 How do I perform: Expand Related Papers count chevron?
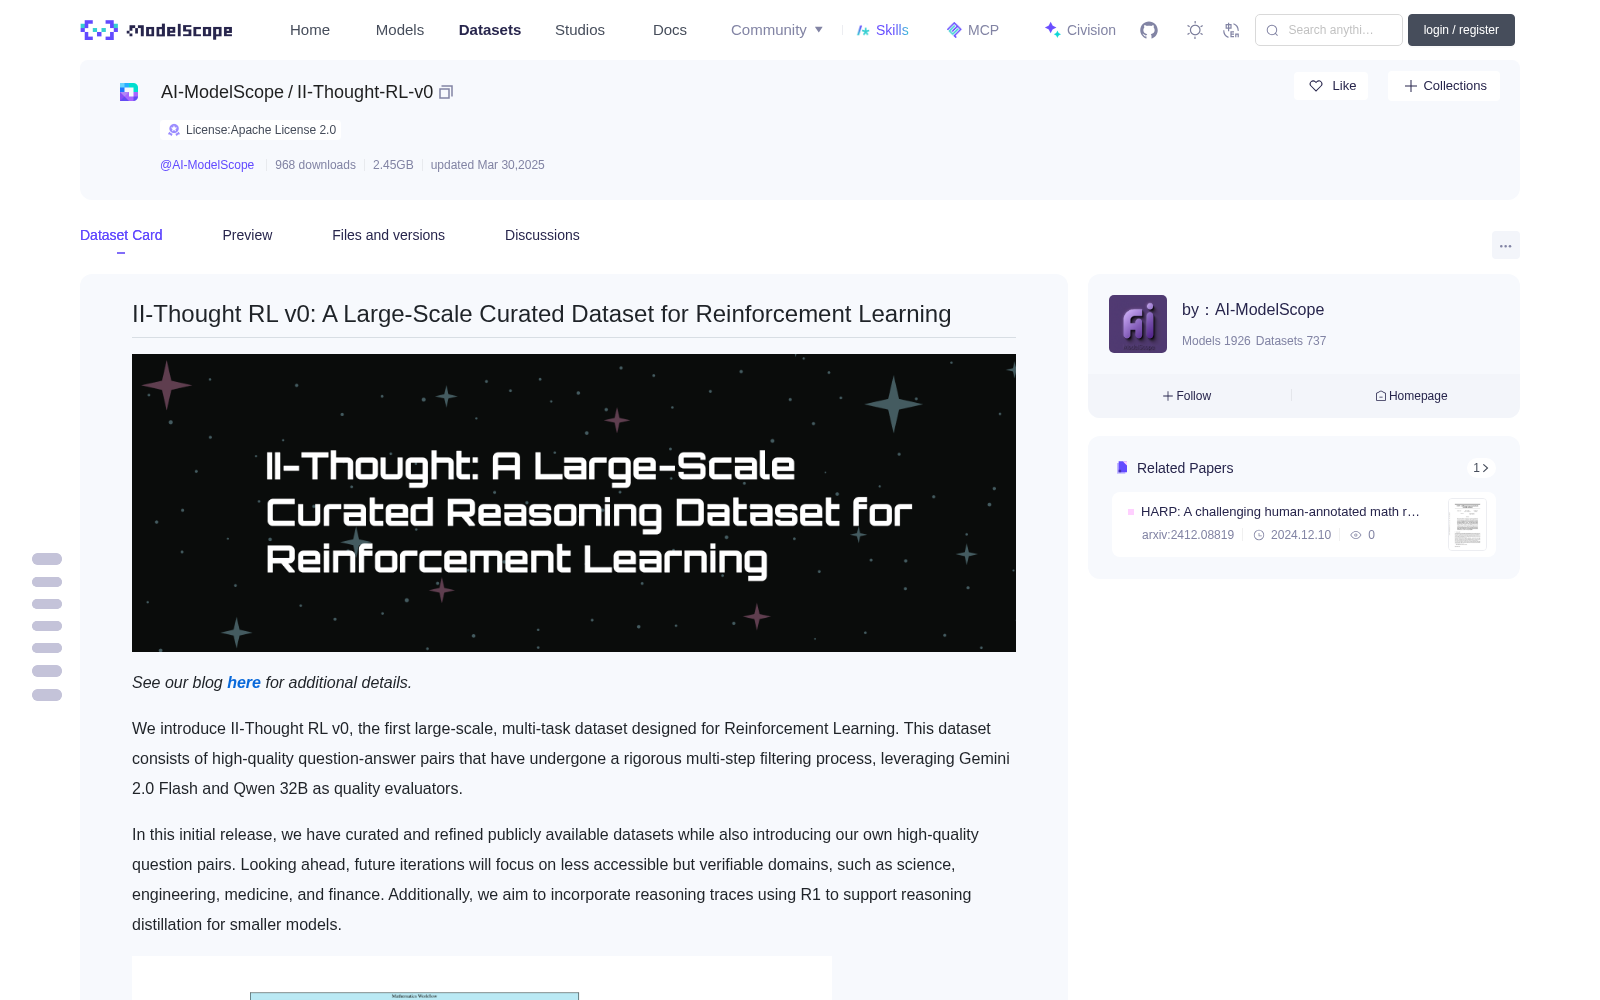point(1481,468)
